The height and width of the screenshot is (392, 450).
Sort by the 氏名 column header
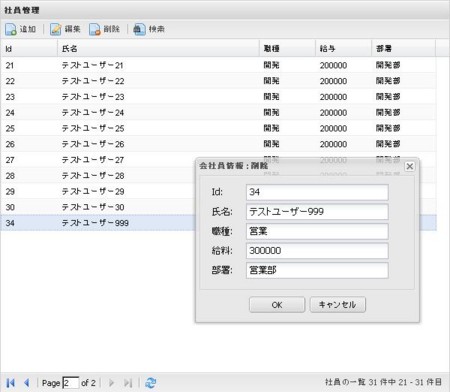(158, 49)
